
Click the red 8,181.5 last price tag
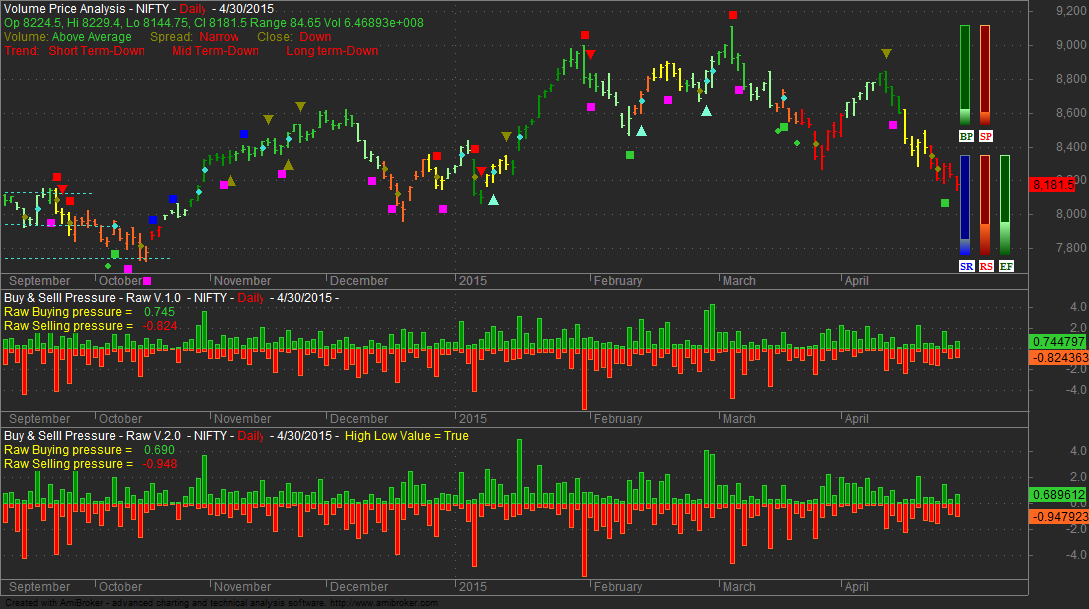coord(1053,185)
